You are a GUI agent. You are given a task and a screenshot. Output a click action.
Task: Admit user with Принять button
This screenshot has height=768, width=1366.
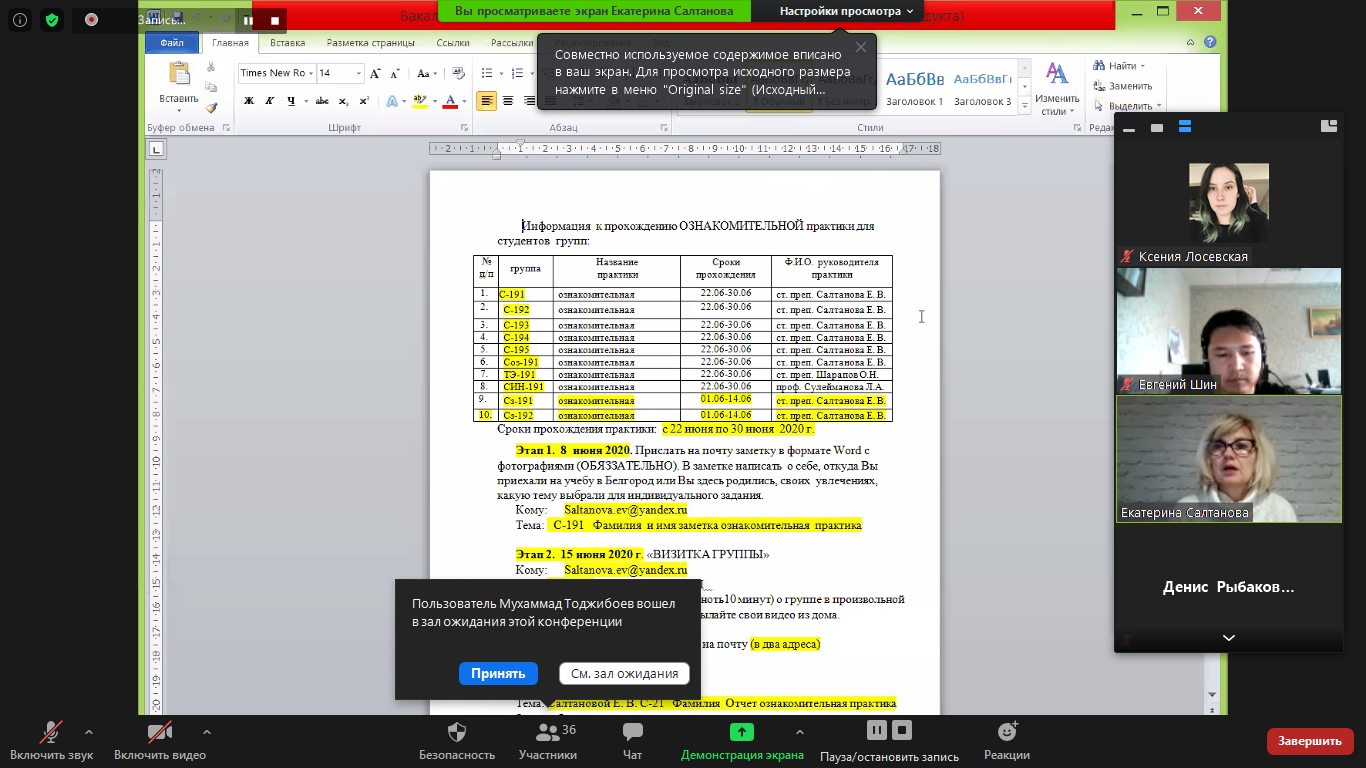click(498, 673)
